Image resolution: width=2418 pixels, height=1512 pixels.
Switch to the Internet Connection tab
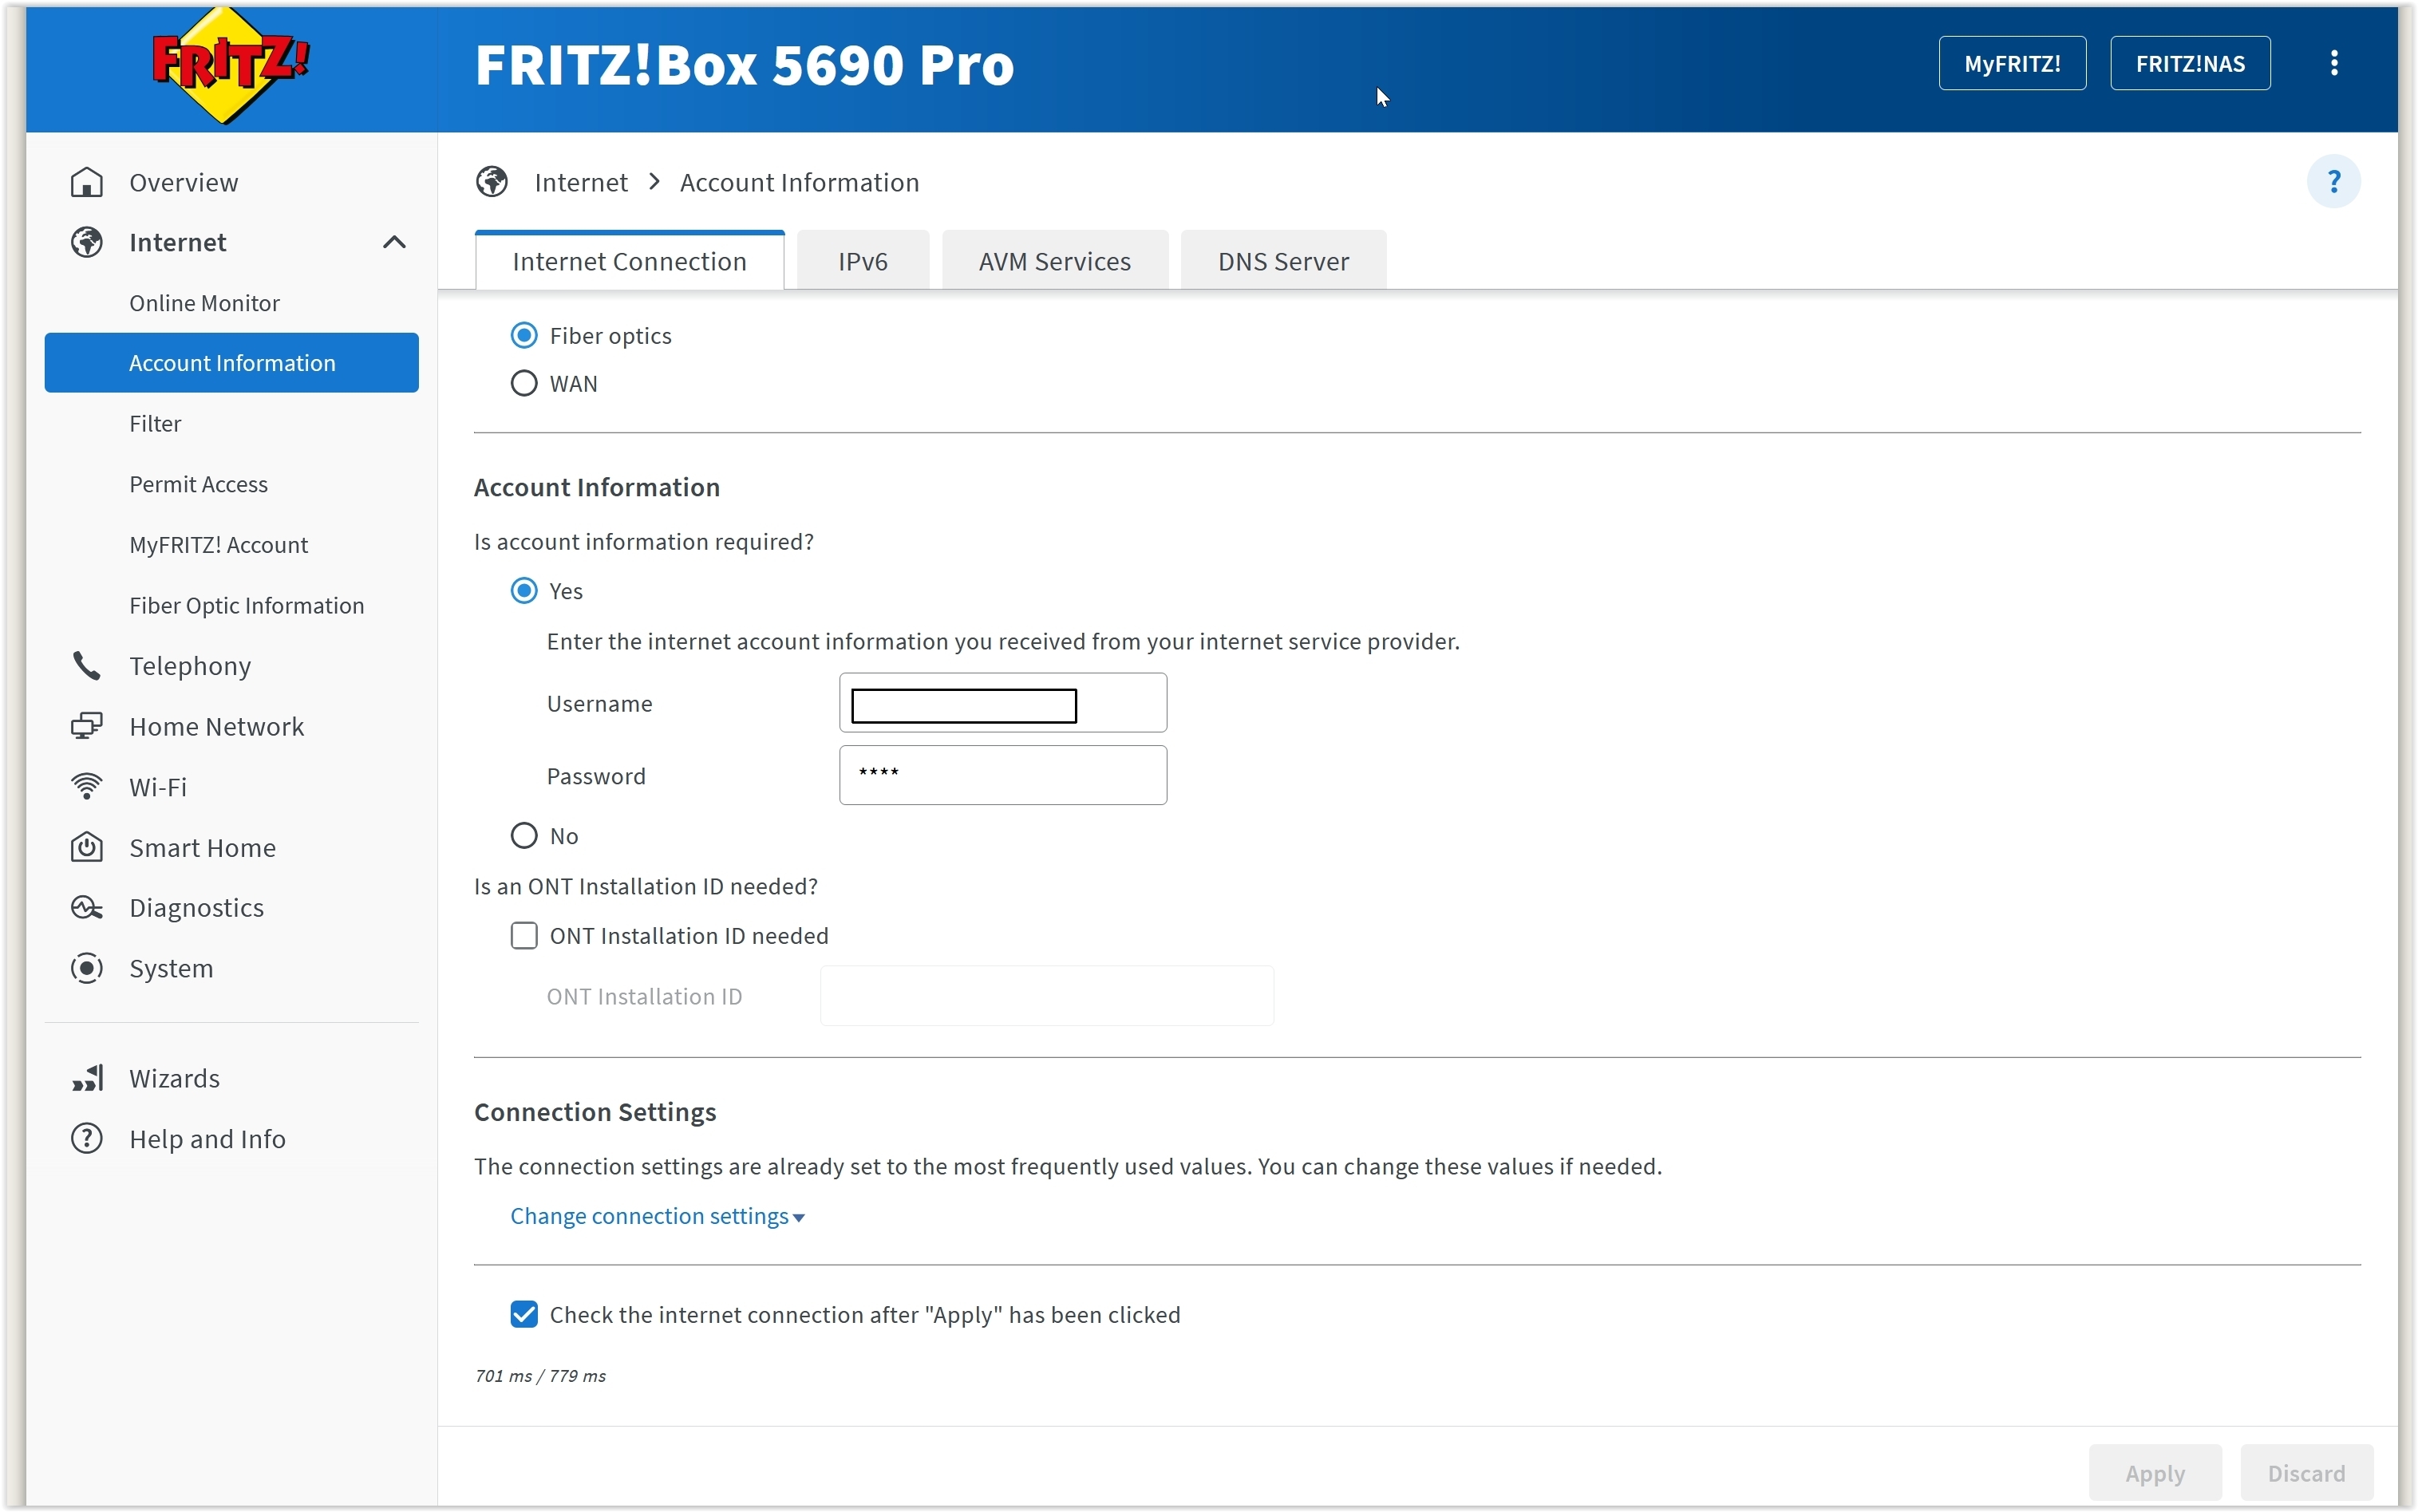coord(629,261)
